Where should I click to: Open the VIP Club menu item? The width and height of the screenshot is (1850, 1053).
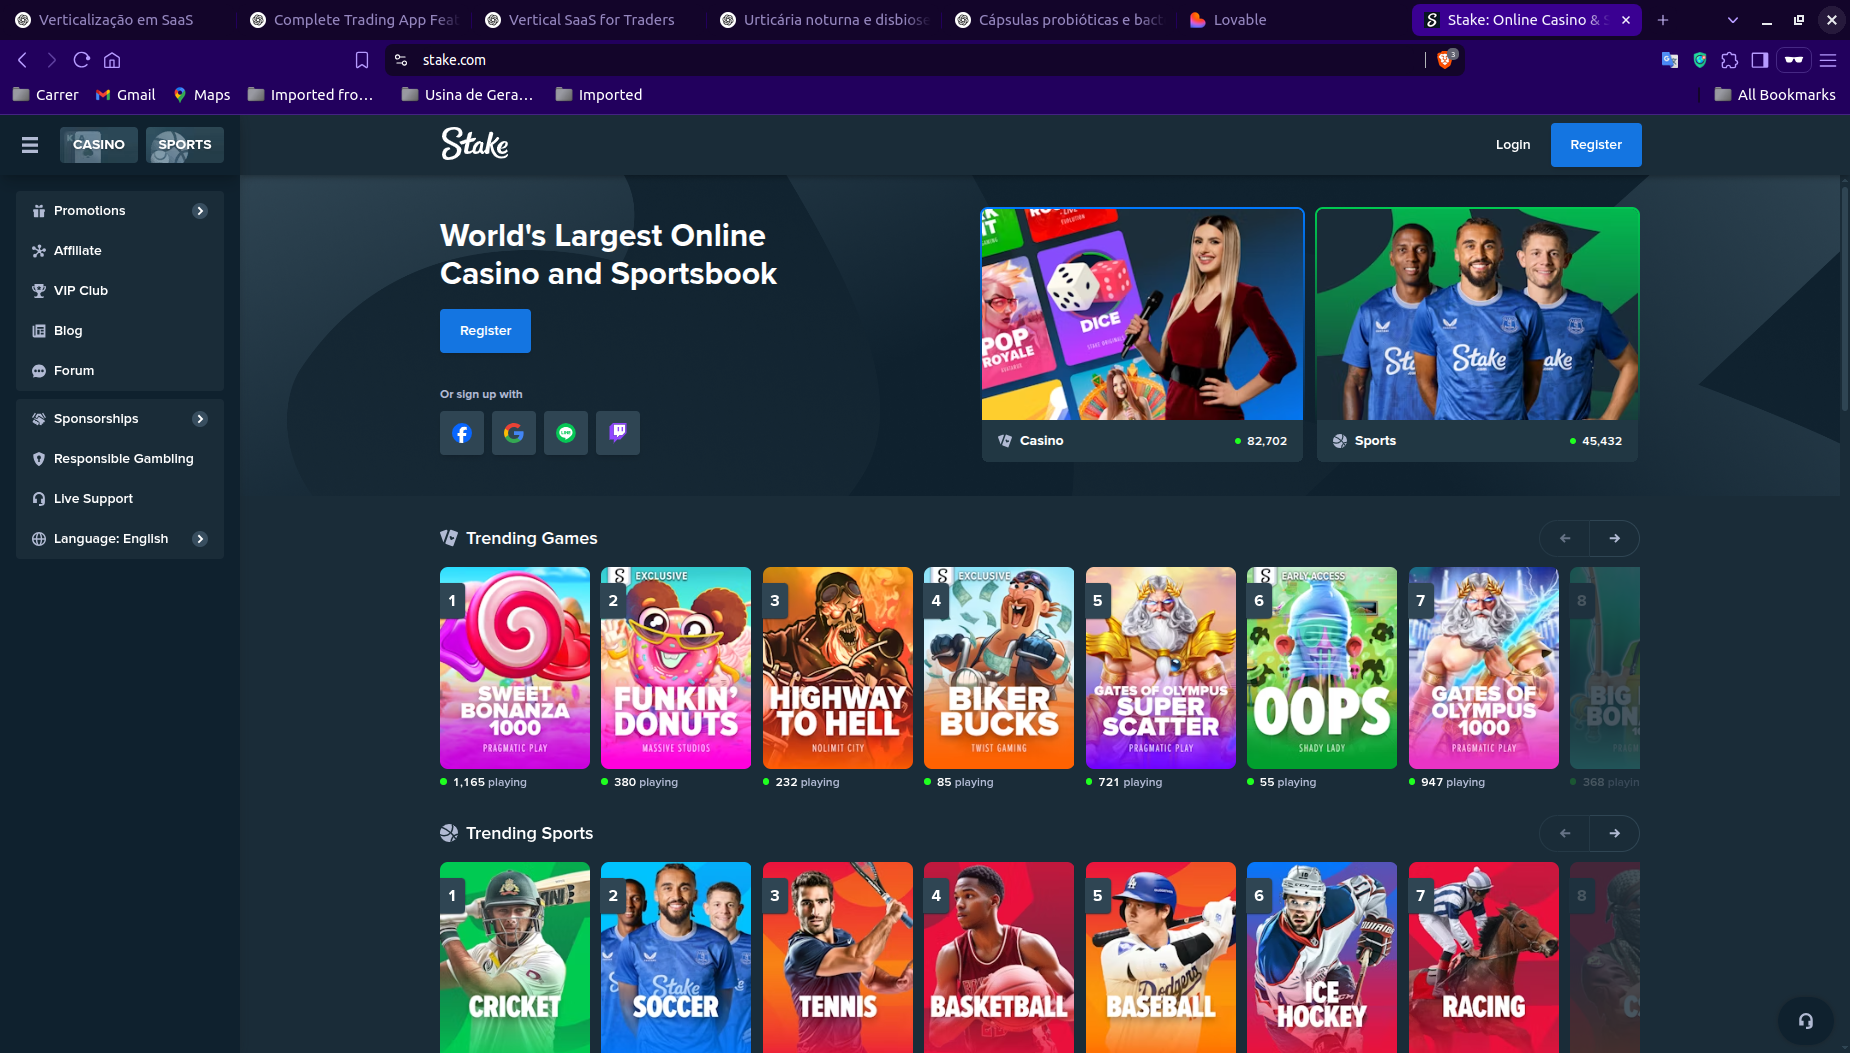pos(81,291)
